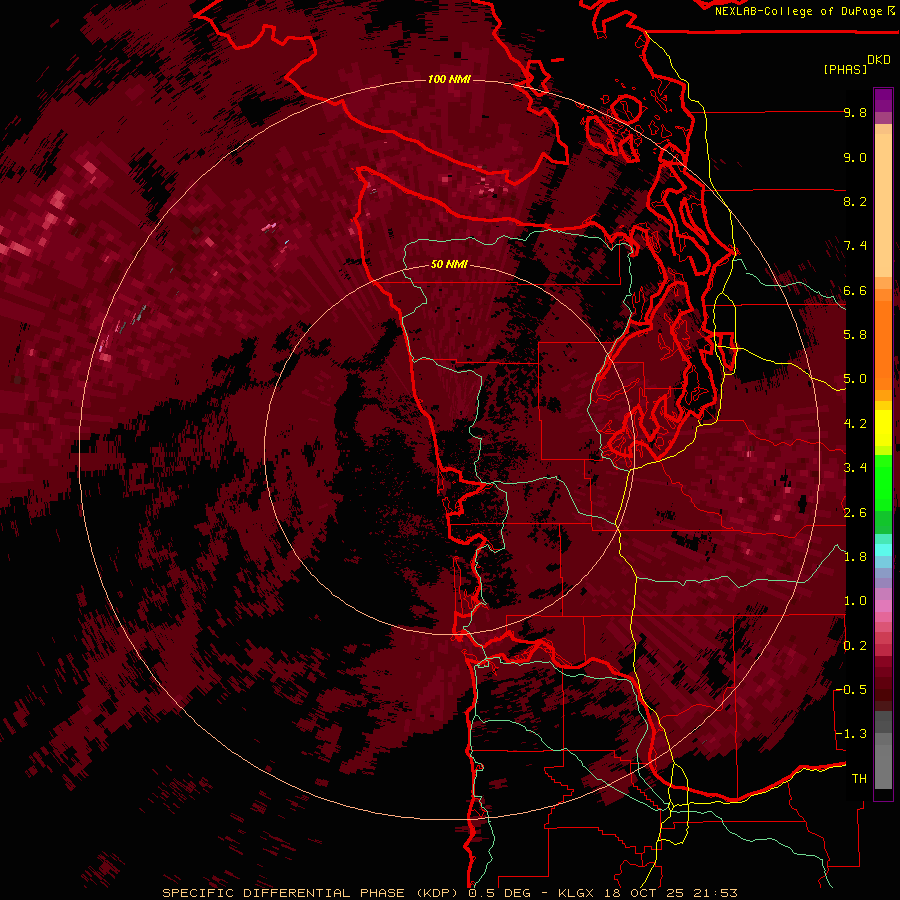Click the SPECIFIC DIFFERENTIAL PHASE (KDP) caption
The height and width of the screenshot is (900, 900).
click(x=310, y=893)
